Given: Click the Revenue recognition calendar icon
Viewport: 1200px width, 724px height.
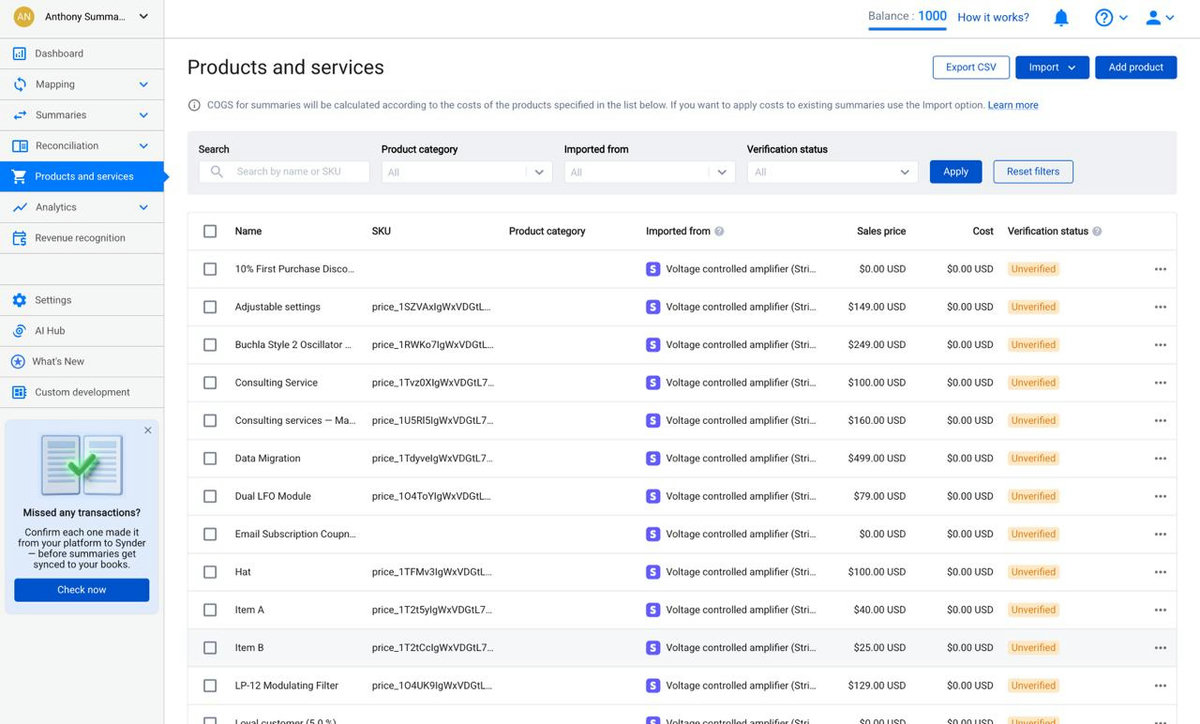Looking at the screenshot, I should coord(19,238).
